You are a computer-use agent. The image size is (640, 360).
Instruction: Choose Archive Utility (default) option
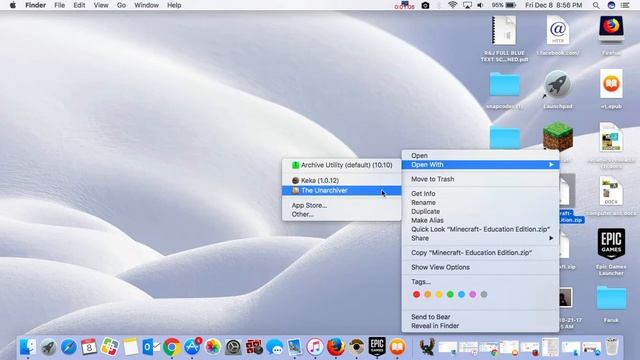(x=341, y=165)
